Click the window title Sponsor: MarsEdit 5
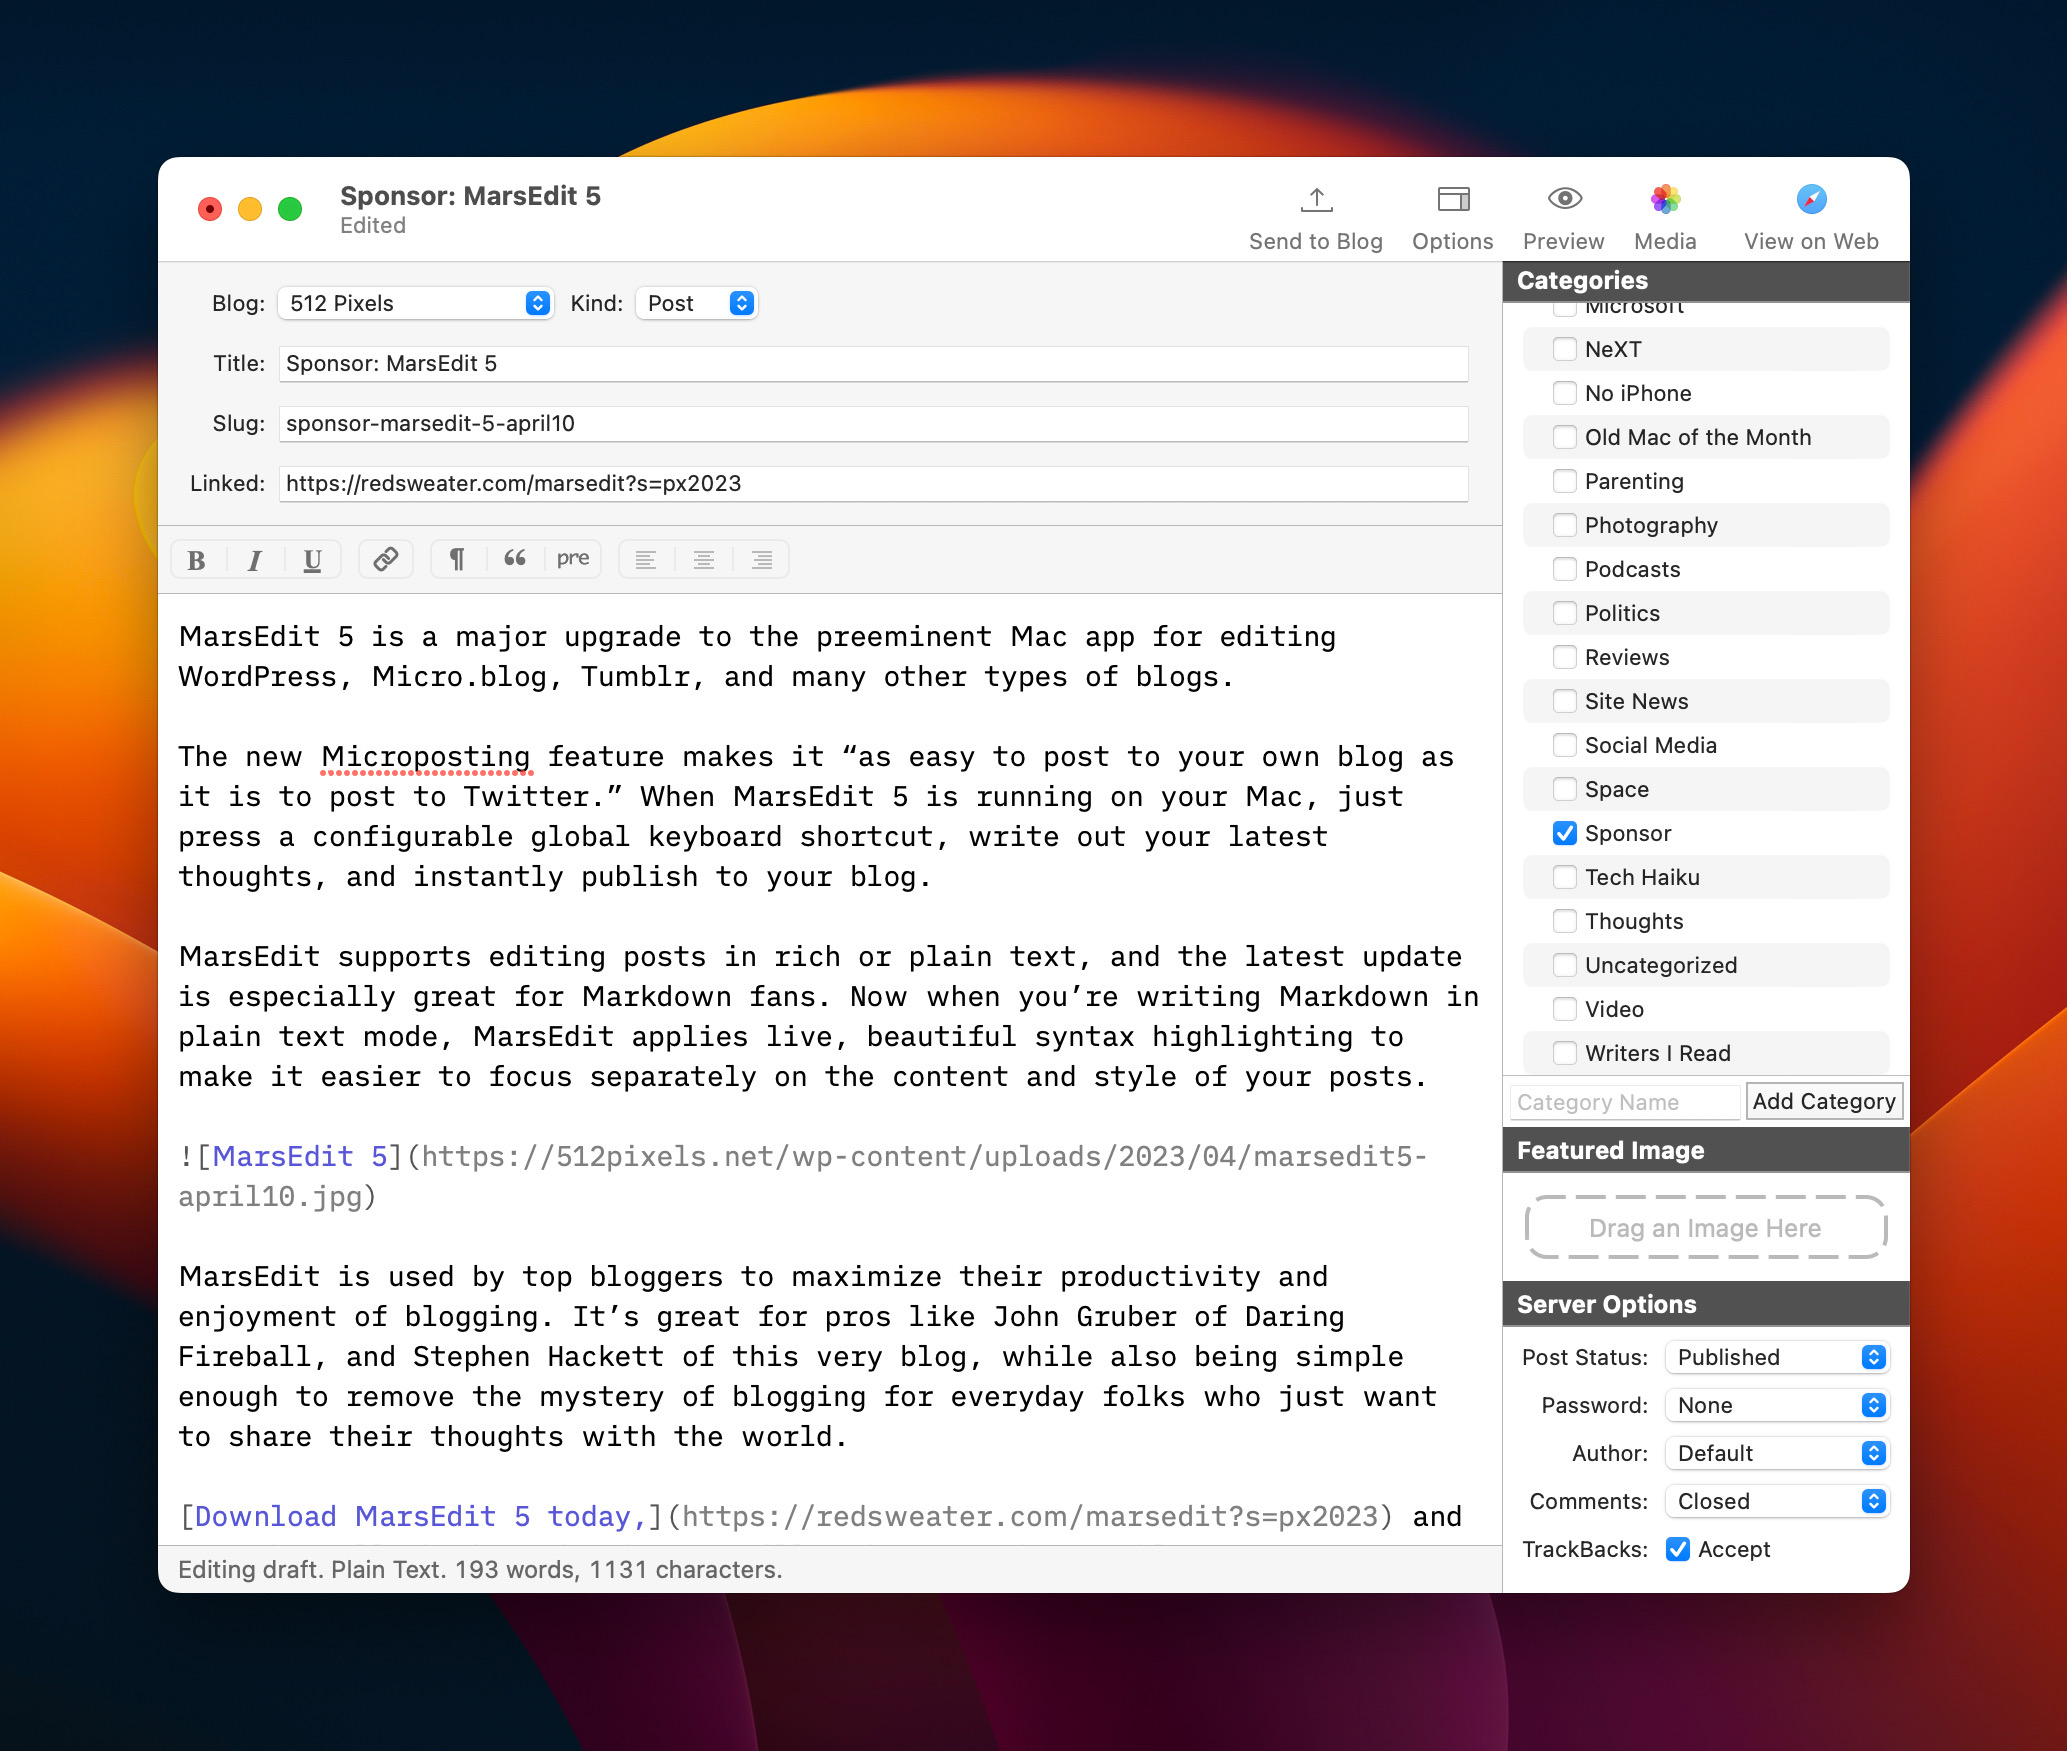This screenshot has height=1751, width=2067. (470, 196)
